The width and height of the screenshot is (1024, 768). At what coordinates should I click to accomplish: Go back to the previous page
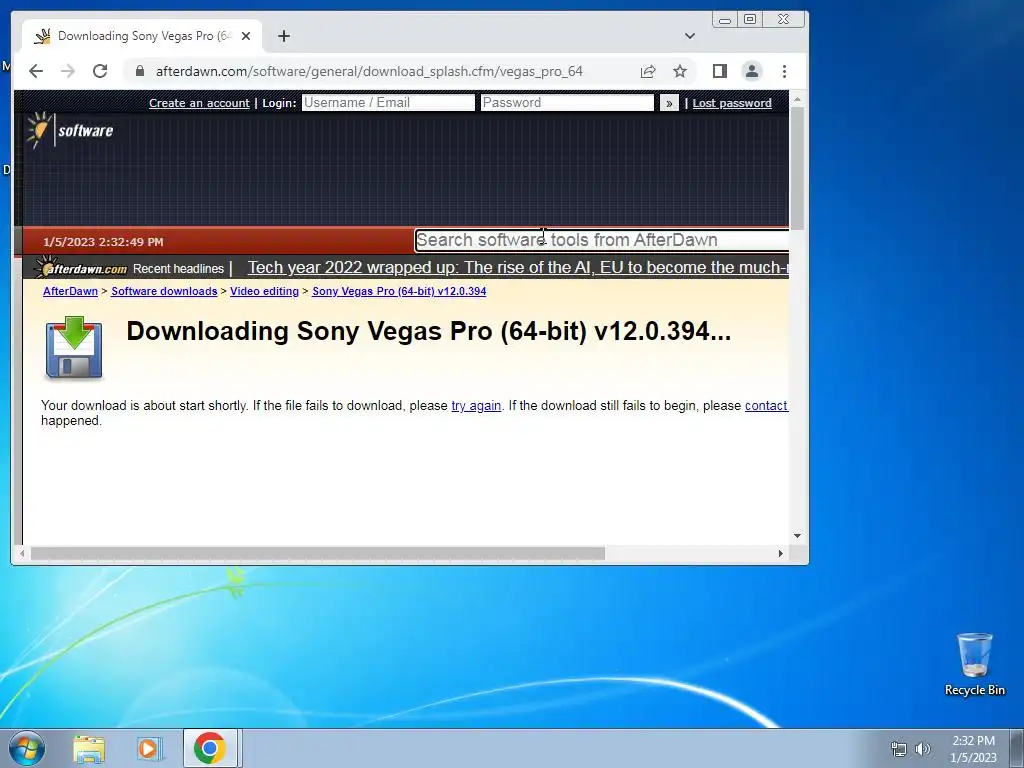36,71
